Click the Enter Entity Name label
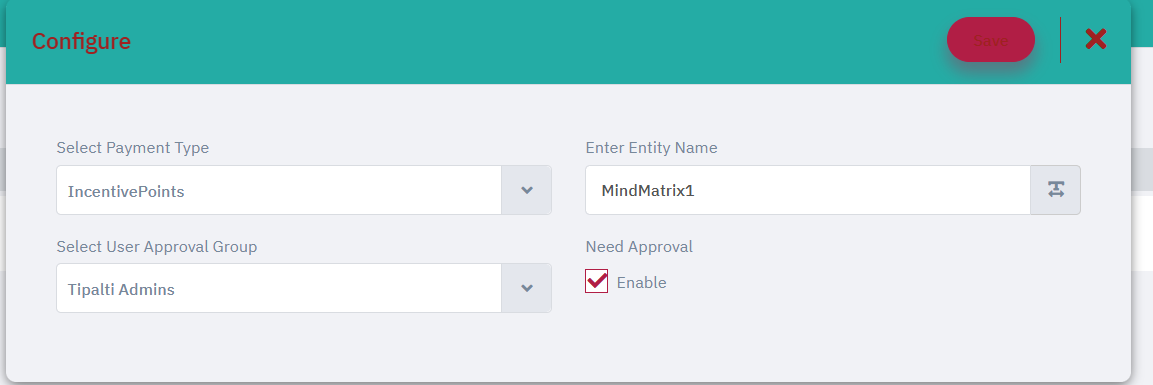Image resolution: width=1153 pixels, height=385 pixels. [x=652, y=148]
